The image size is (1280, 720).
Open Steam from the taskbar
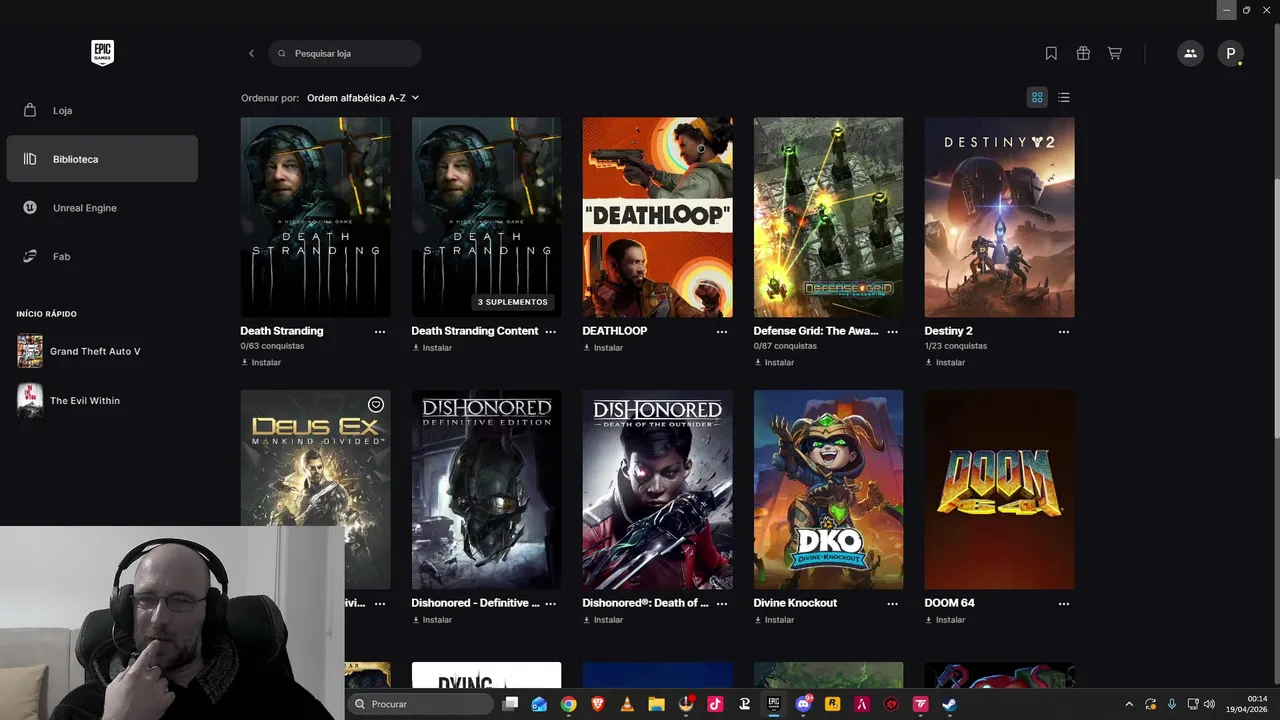[949, 704]
